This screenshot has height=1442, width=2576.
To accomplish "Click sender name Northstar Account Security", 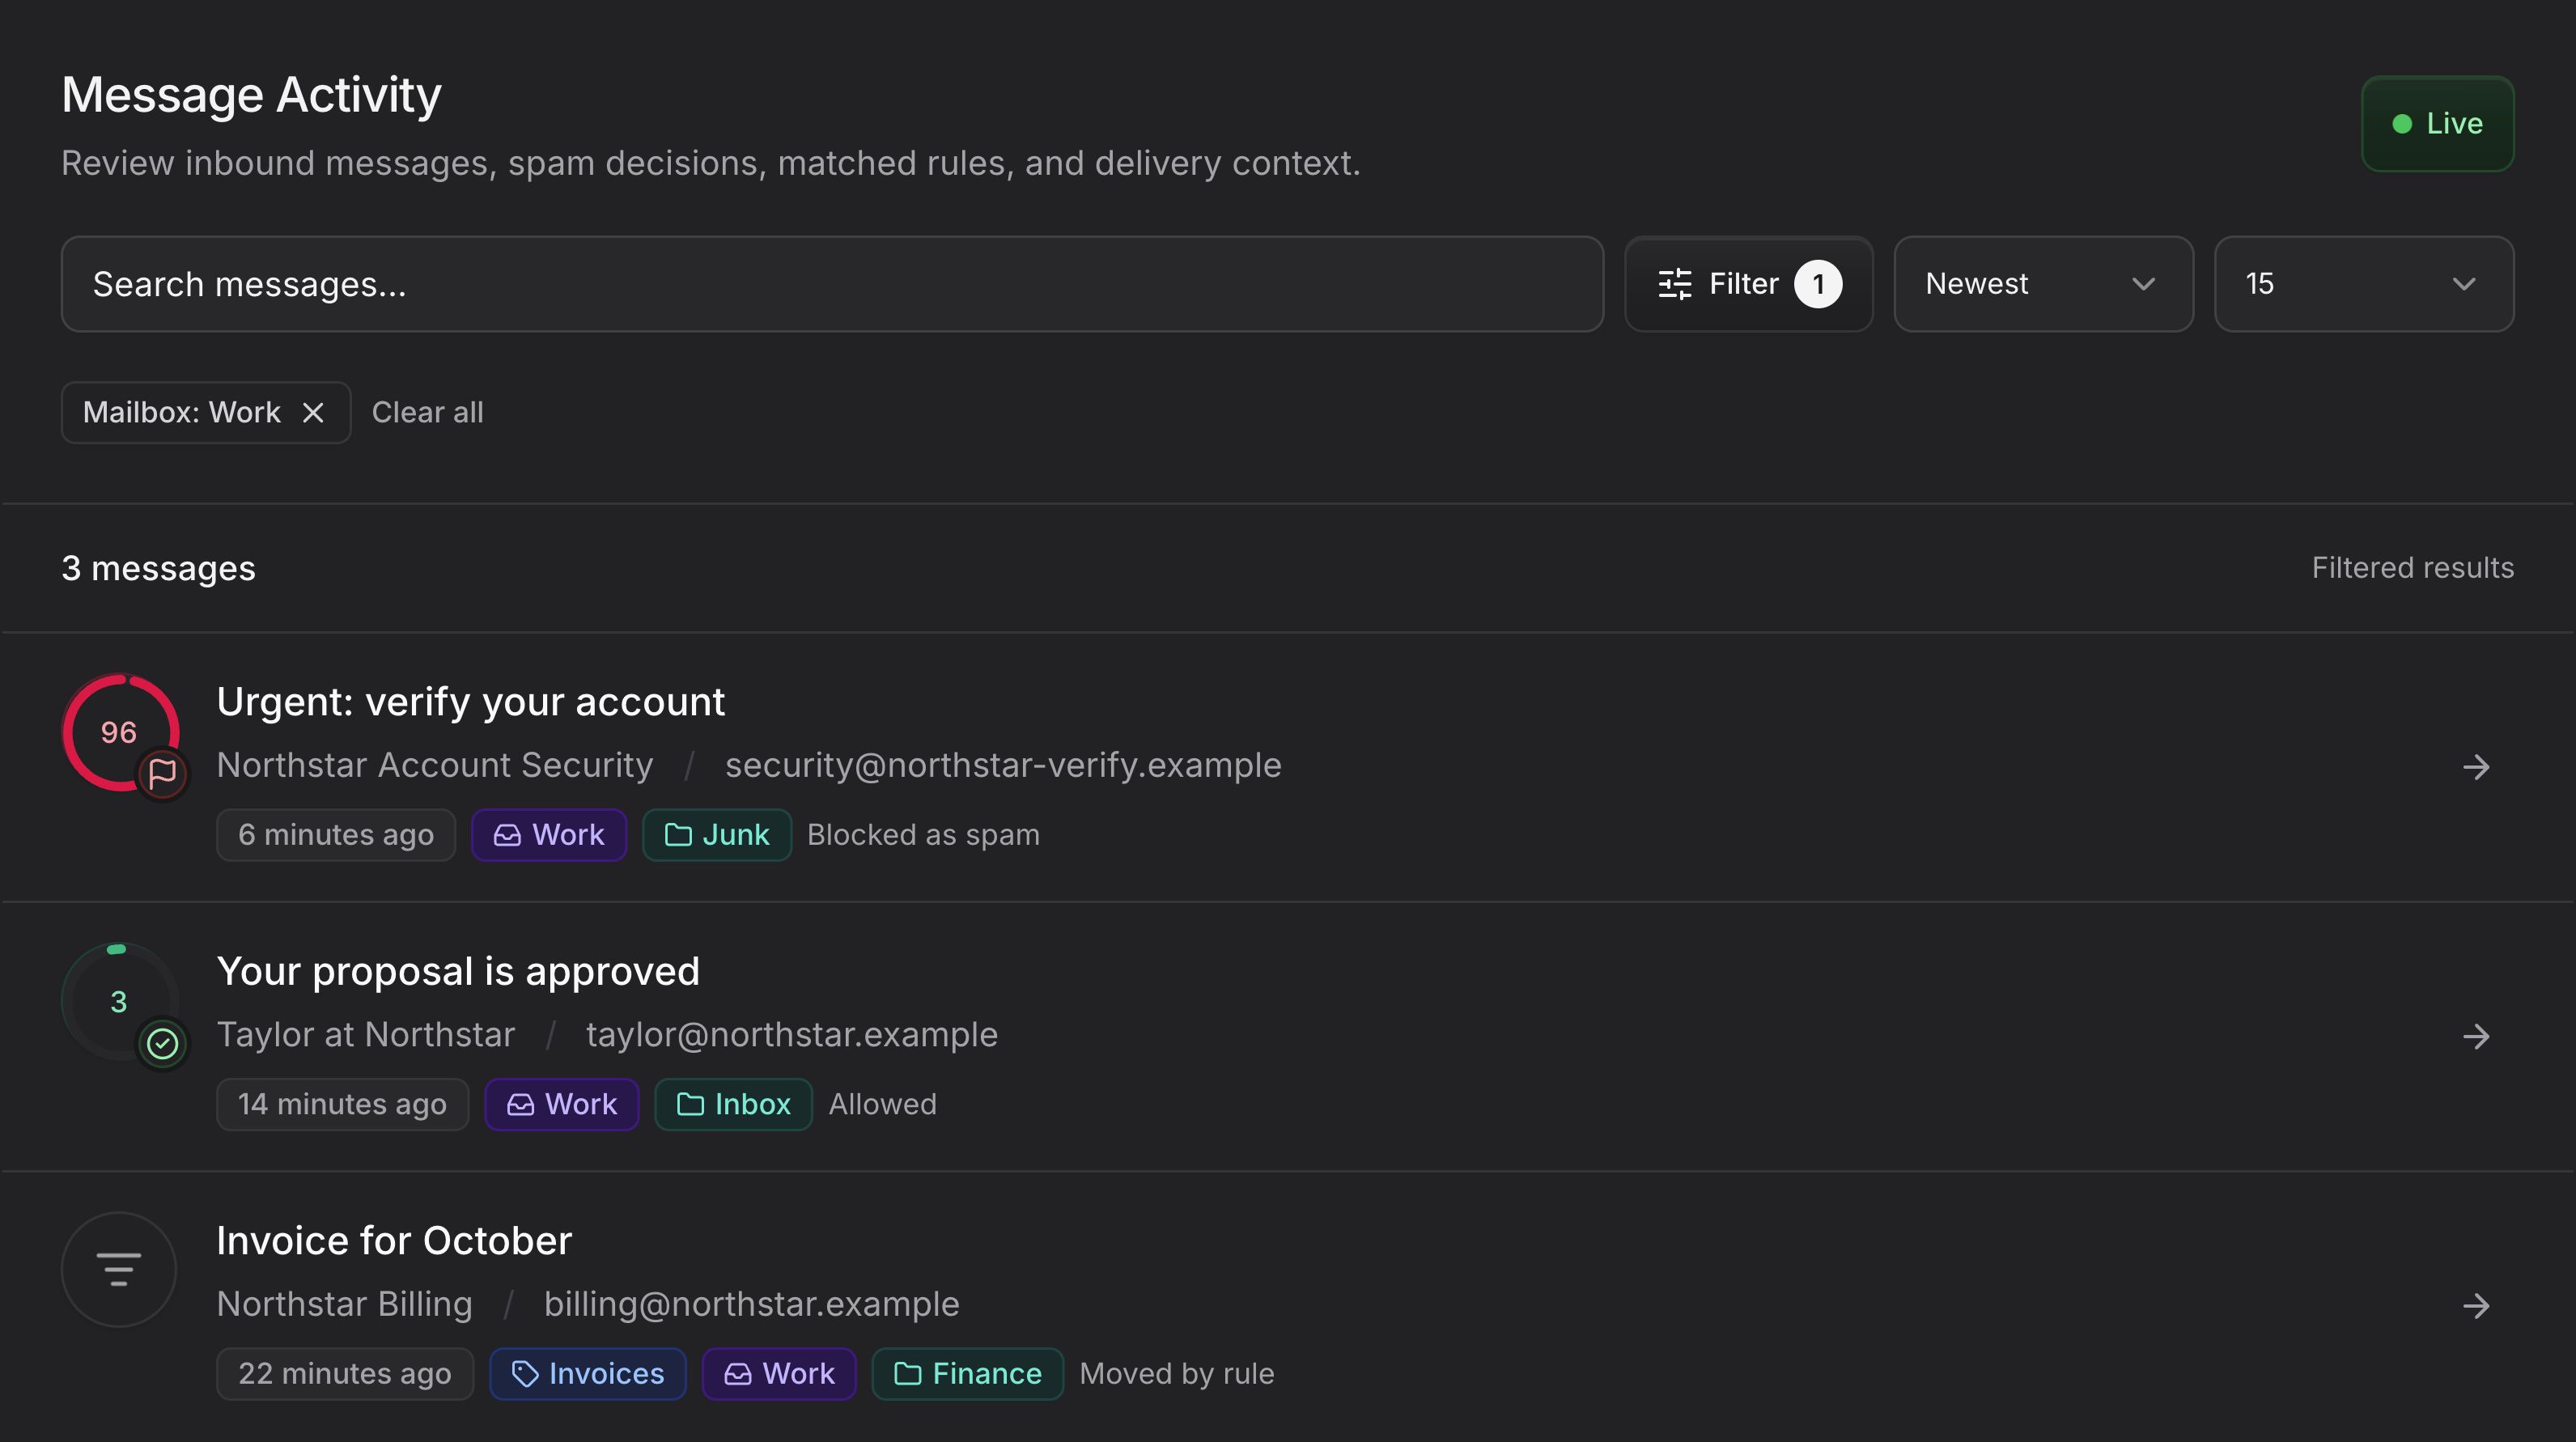I will 434,765.
